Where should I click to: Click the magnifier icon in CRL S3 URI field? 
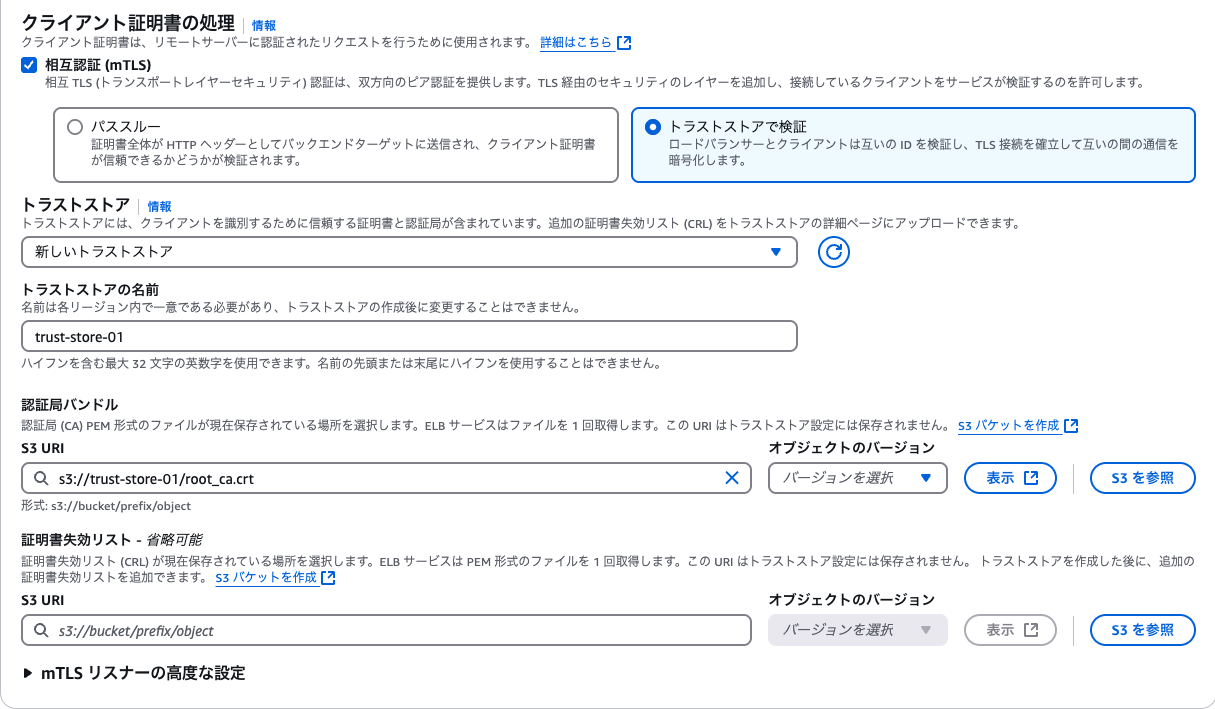(x=42, y=630)
